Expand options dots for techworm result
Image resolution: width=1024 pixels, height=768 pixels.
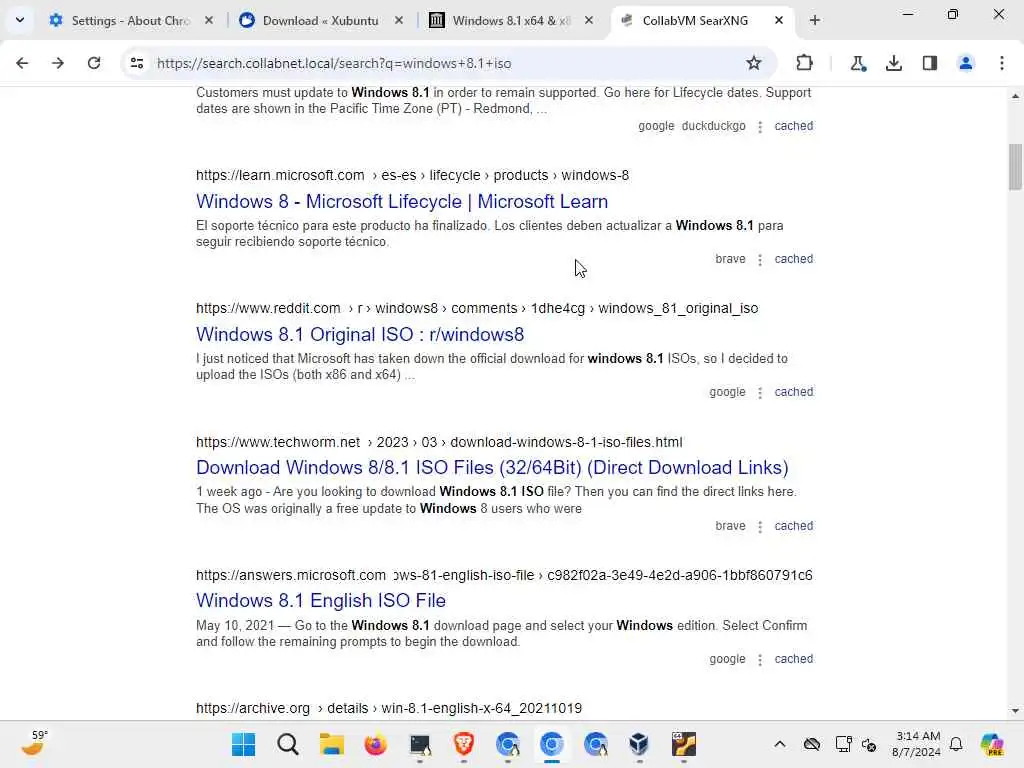point(760,527)
